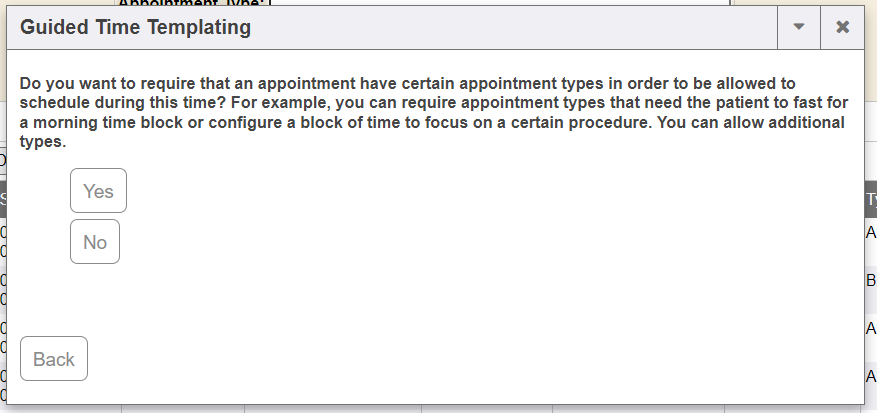
Task: Choose No for requiring appointment types
Action: click(95, 242)
